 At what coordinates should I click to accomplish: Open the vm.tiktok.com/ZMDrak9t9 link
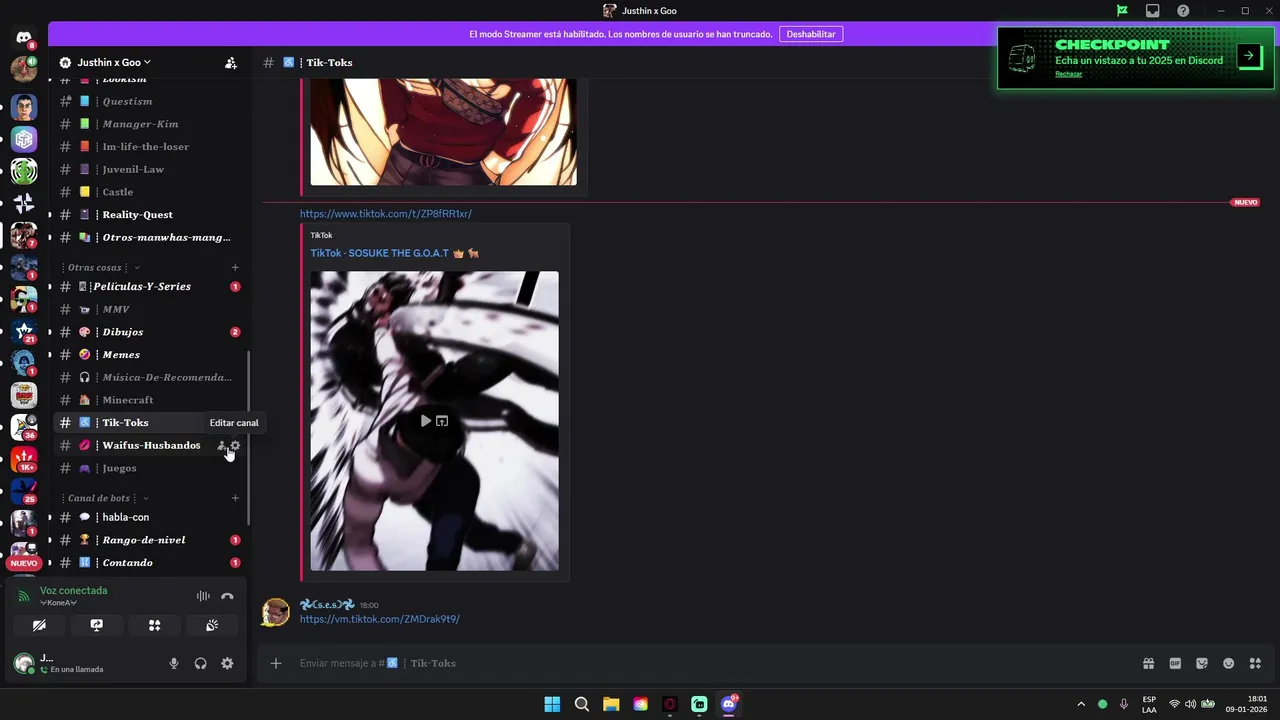point(380,619)
